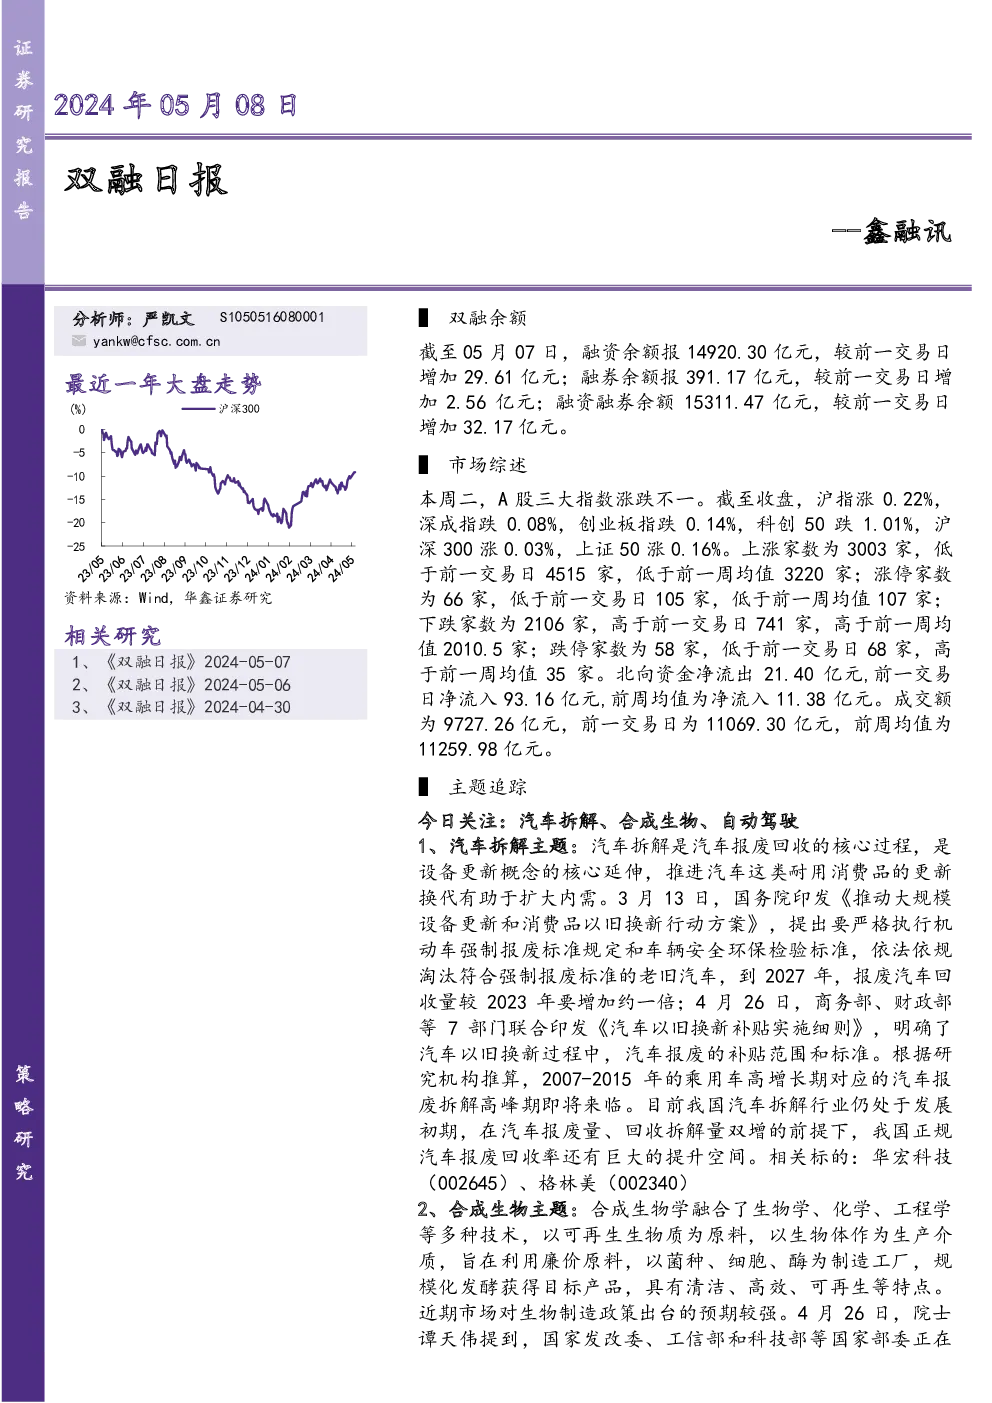
Task: Click the chart y-axis label -25
Action: click(x=76, y=547)
